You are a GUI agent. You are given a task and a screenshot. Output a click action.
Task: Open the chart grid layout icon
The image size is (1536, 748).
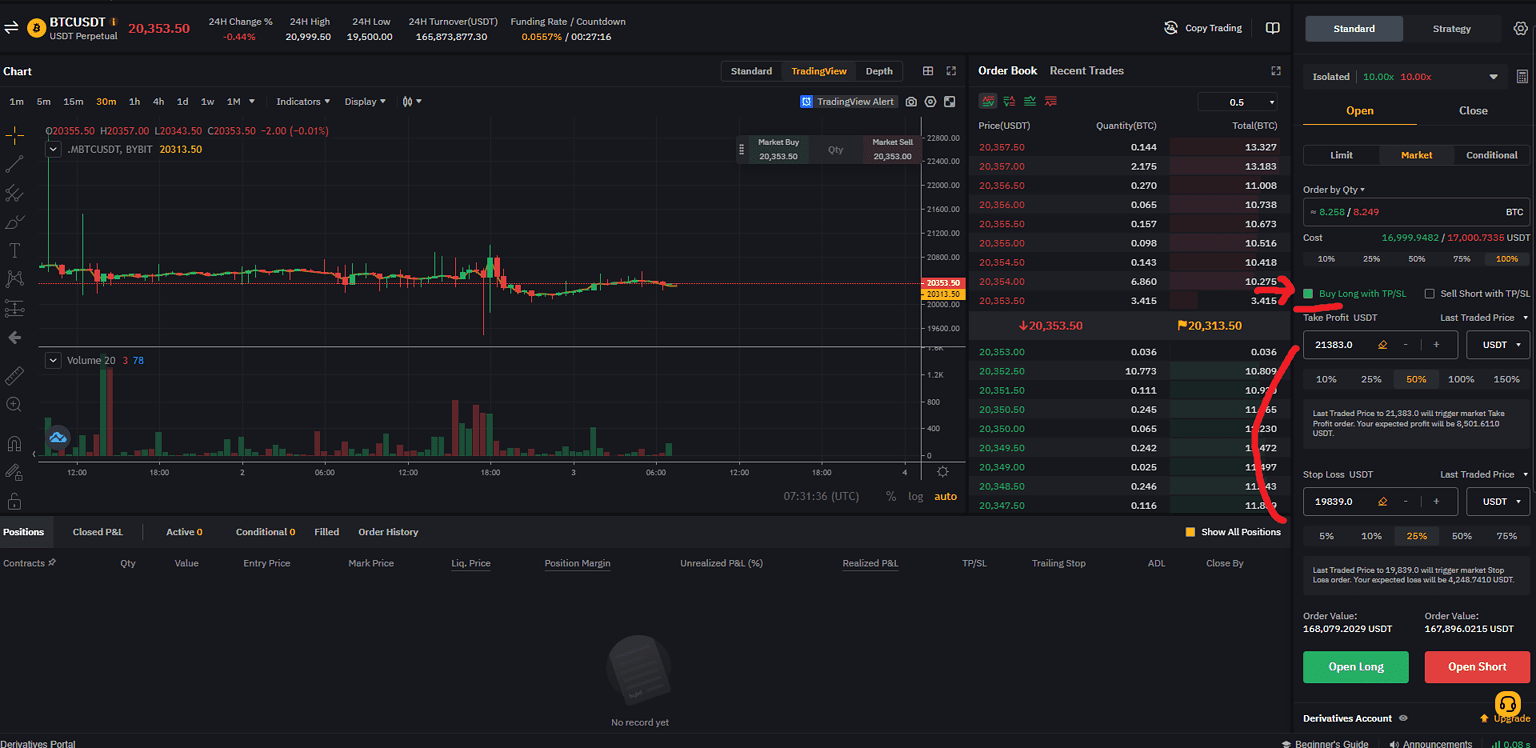tap(928, 71)
